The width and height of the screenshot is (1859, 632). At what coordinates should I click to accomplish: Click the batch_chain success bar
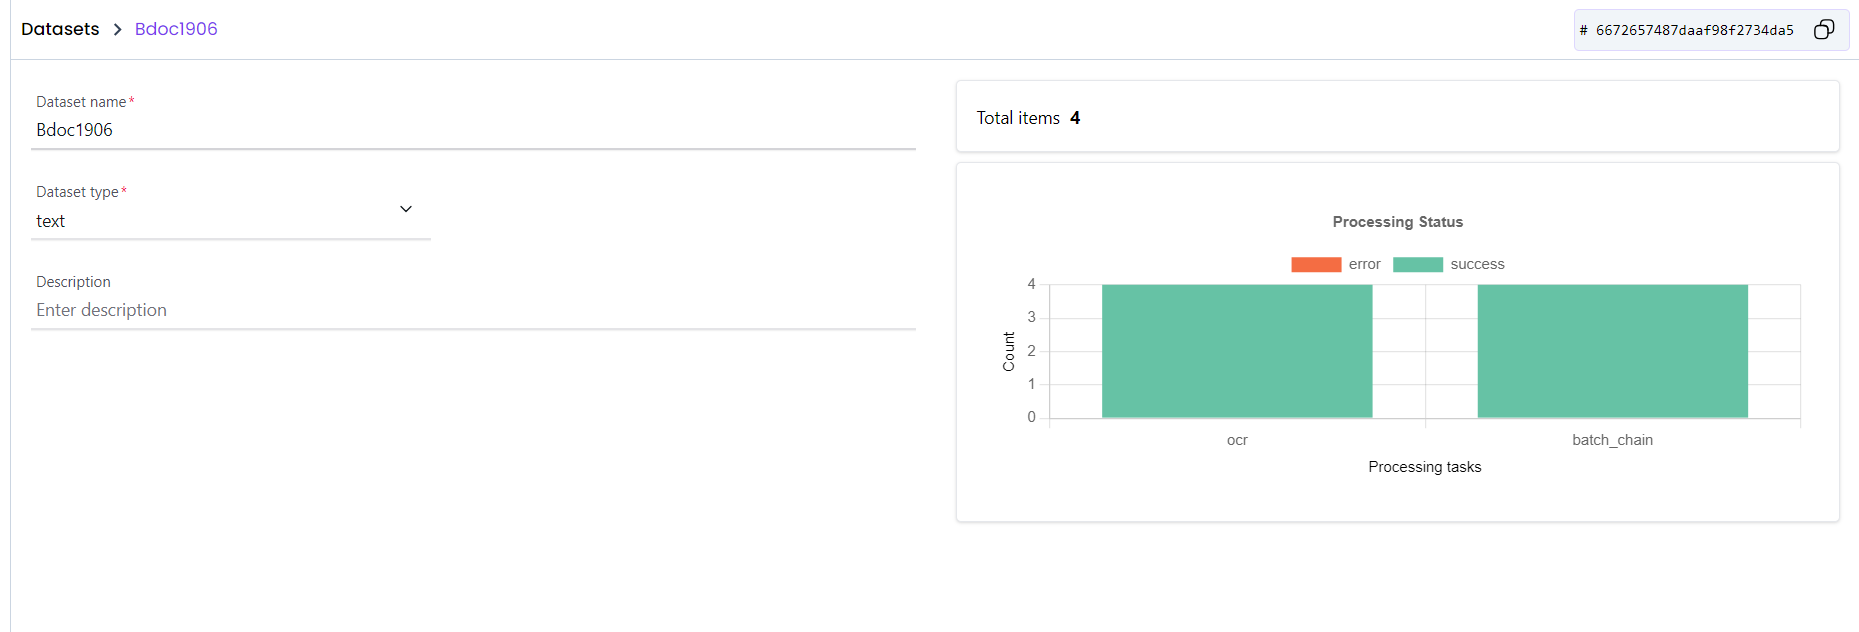[x=1612, y=351]
